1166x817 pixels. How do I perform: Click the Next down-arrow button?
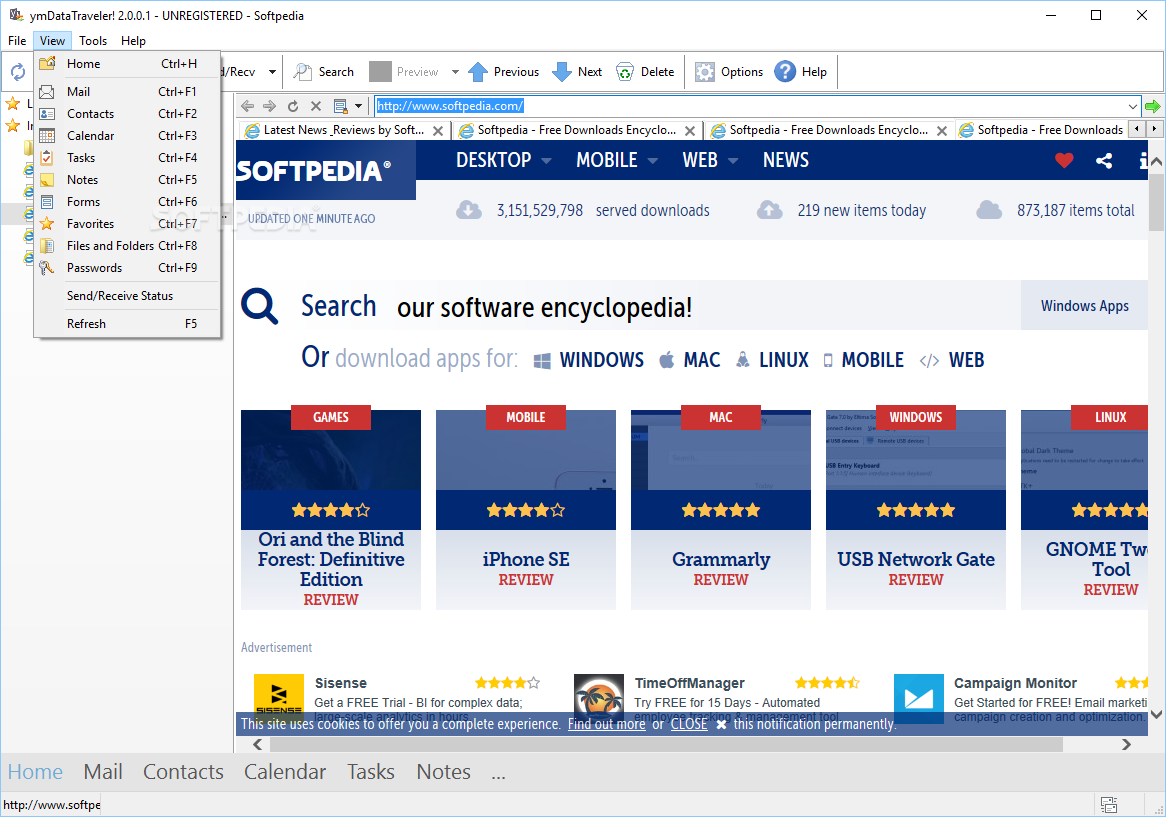pos(577,72)
